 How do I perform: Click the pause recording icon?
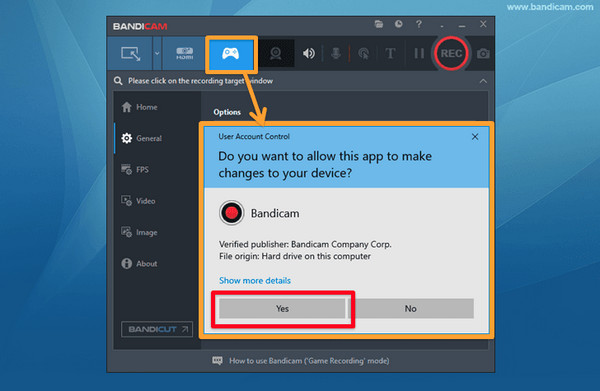tap(419, 54)
